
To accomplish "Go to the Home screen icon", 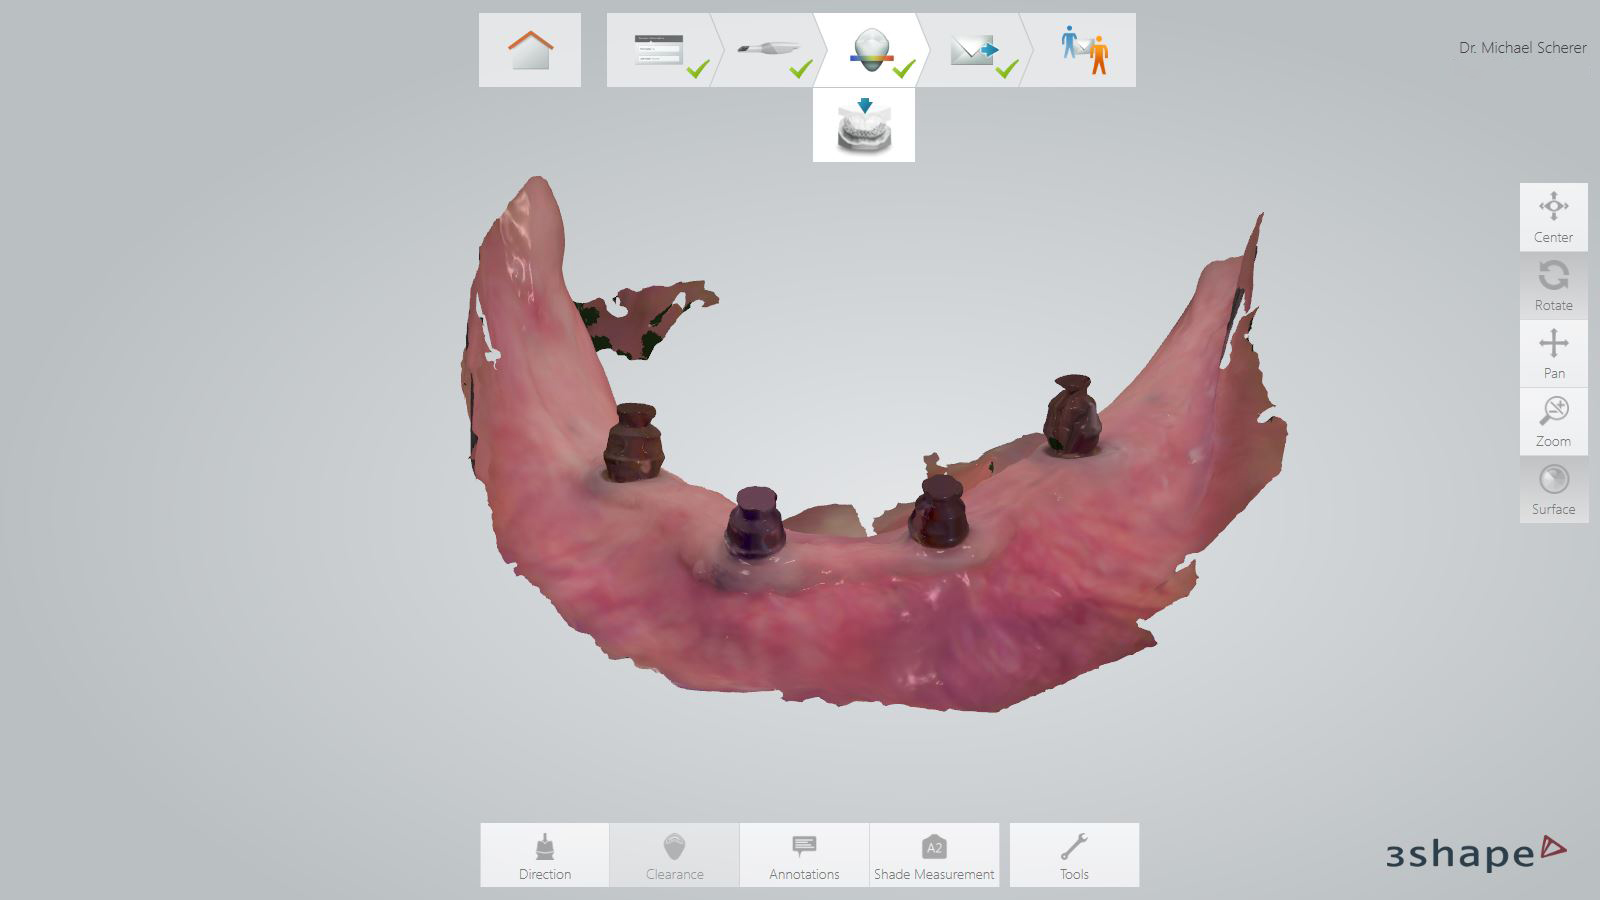I will click(x=530, y=50).
